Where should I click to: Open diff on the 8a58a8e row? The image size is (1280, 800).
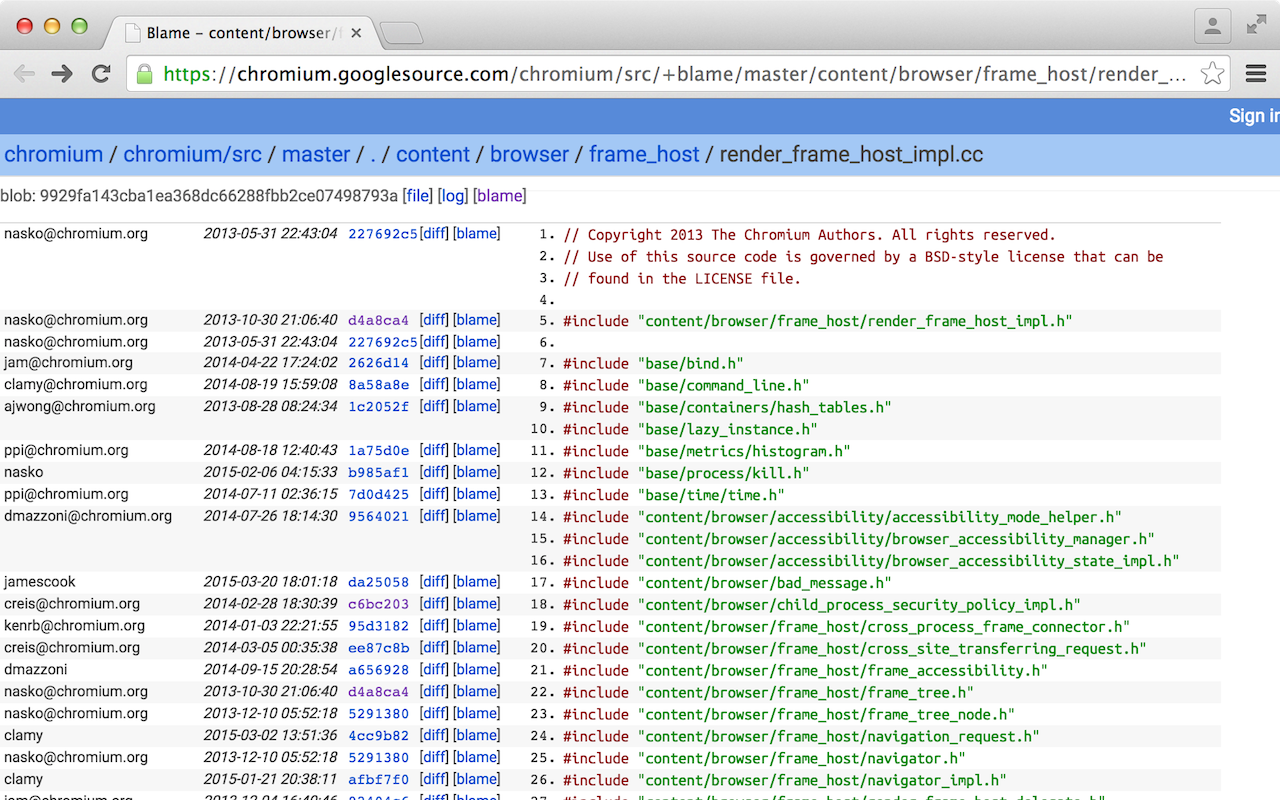(x=434, y=385)
